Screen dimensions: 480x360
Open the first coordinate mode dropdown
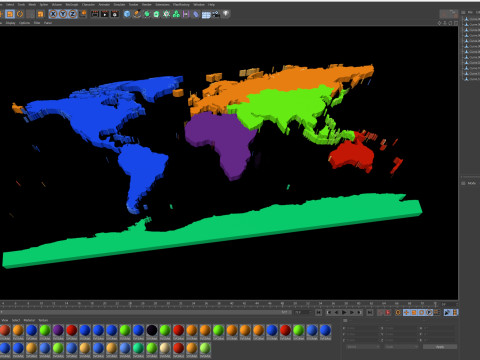tap(364, 347)
